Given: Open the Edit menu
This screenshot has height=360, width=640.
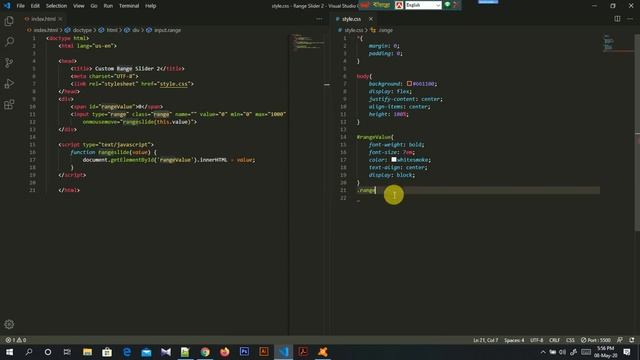Looking at the screenshot, I should (x=35, y=6).
